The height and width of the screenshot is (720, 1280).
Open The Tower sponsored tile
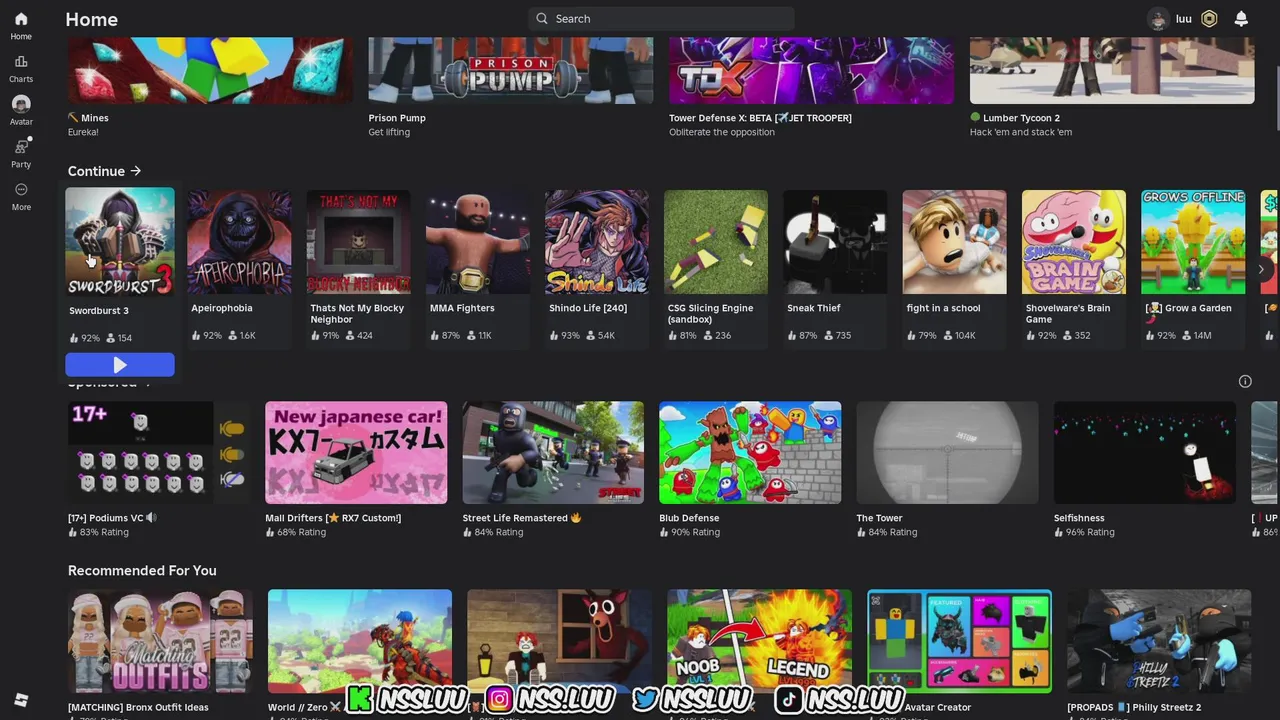(947, 452)
